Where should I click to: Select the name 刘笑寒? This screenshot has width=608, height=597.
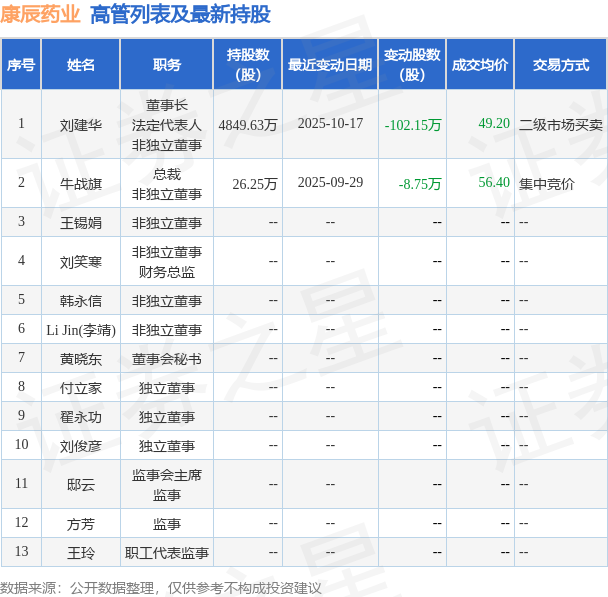click(x=81, y=262)
